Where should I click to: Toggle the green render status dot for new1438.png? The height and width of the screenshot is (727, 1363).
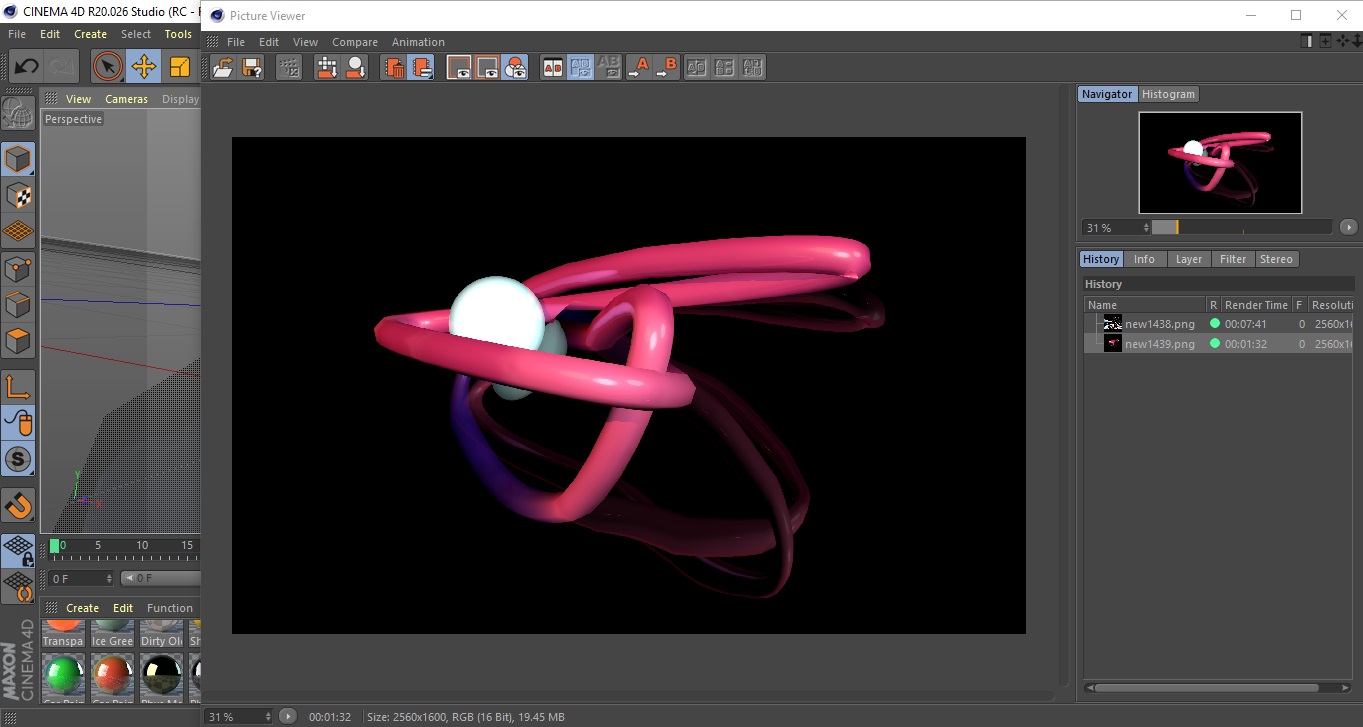pyautogui.click(x=1215, y=324)
